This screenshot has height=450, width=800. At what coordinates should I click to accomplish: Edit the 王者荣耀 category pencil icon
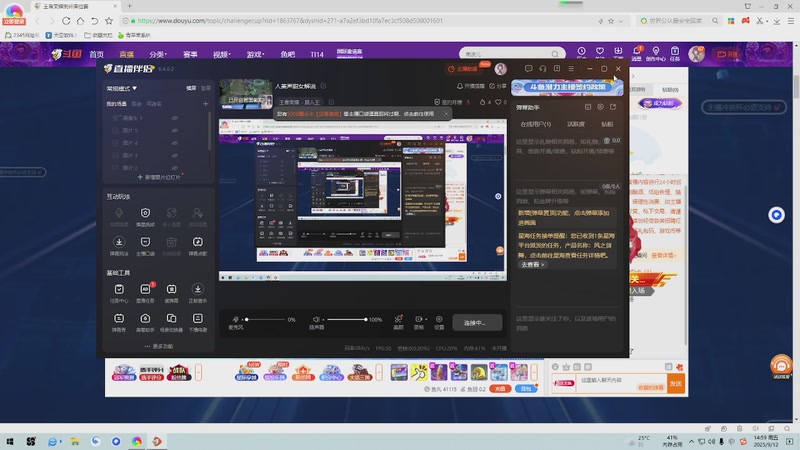pyautogui.click(x=331, y=102)
